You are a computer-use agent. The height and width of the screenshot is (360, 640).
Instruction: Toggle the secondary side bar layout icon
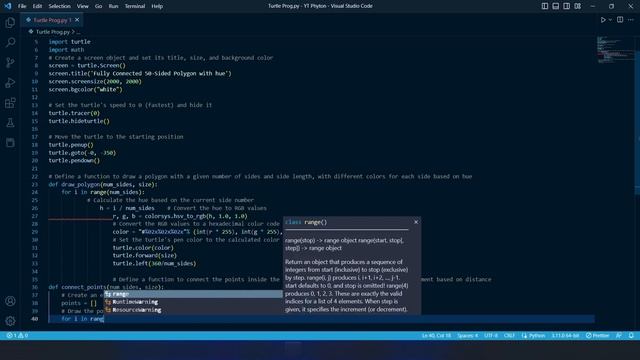pyautogui.click(x=567, y=6)
